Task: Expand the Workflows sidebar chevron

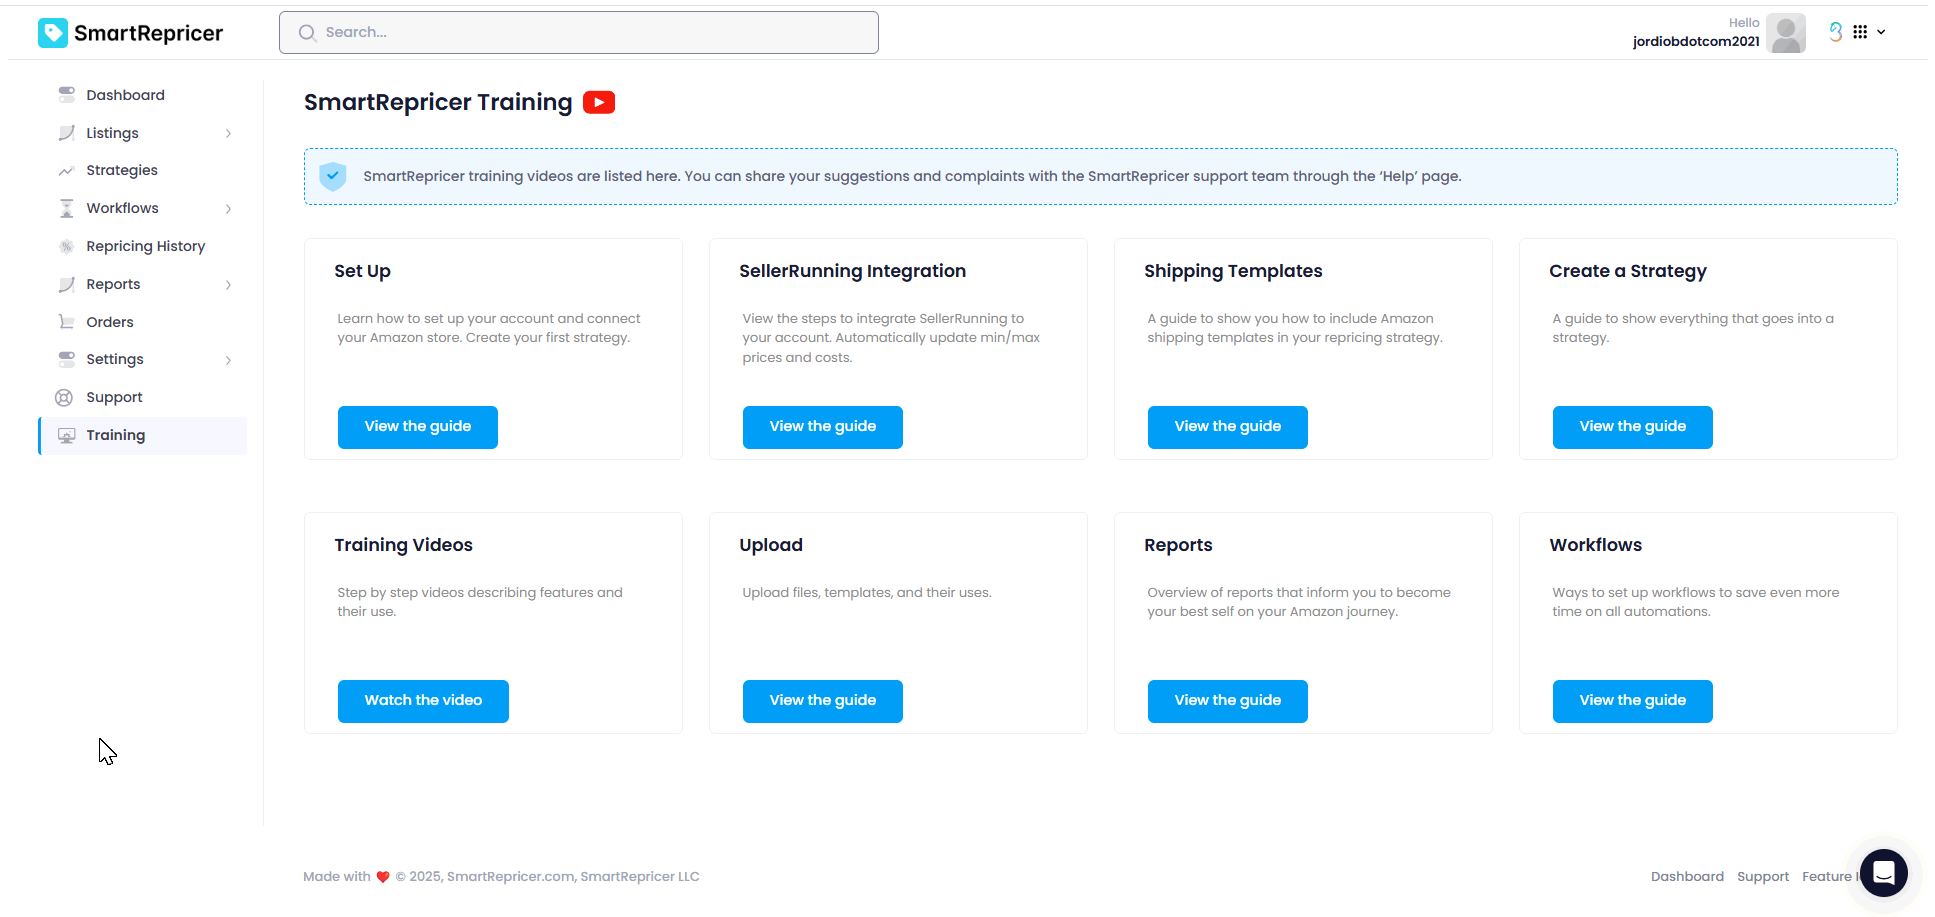Action: click(229, 209)
